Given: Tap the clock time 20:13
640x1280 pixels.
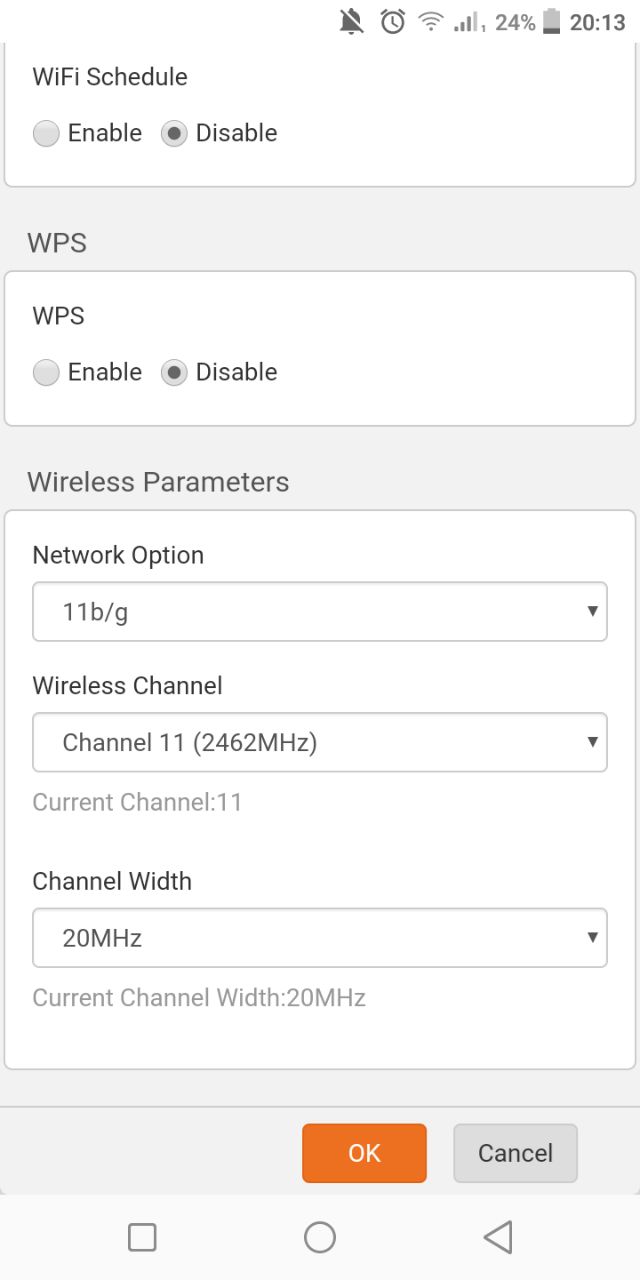Looking at the screenshot, I should click(x=597, y=22).
